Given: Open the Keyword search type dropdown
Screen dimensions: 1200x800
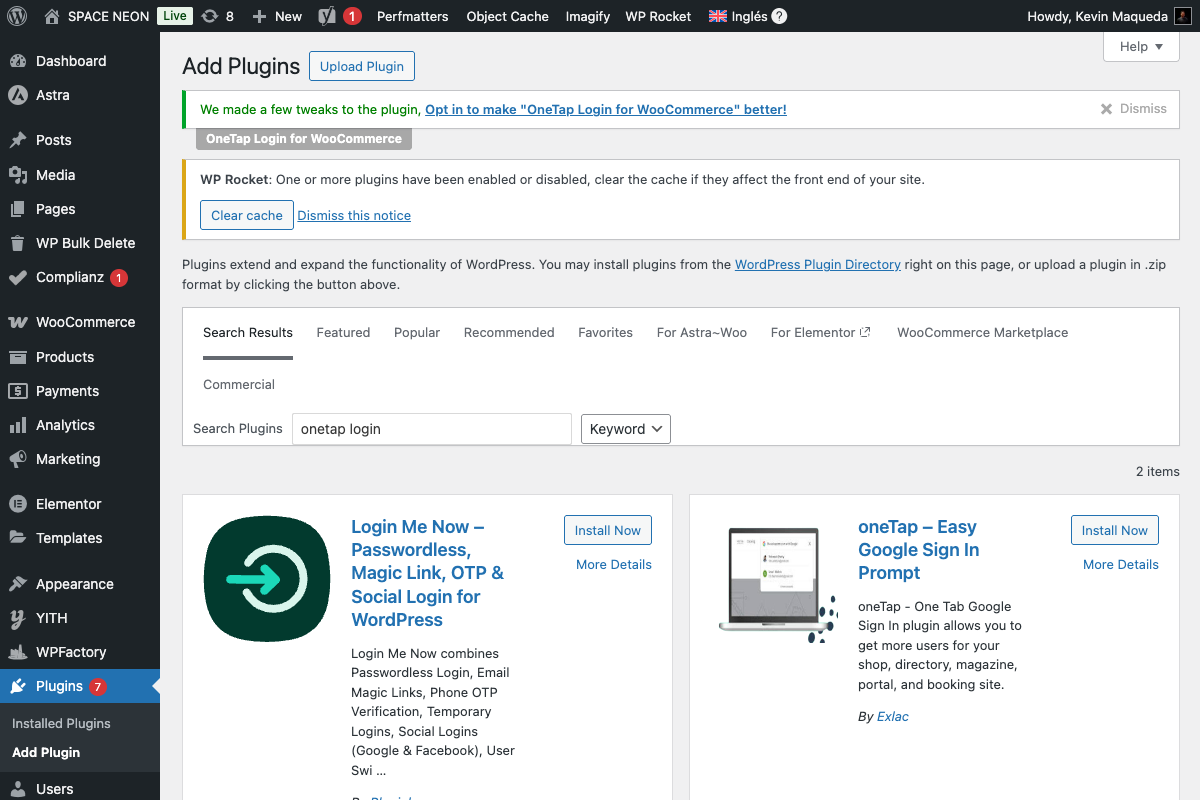Looking at the screenshot, I should point(625,428).
